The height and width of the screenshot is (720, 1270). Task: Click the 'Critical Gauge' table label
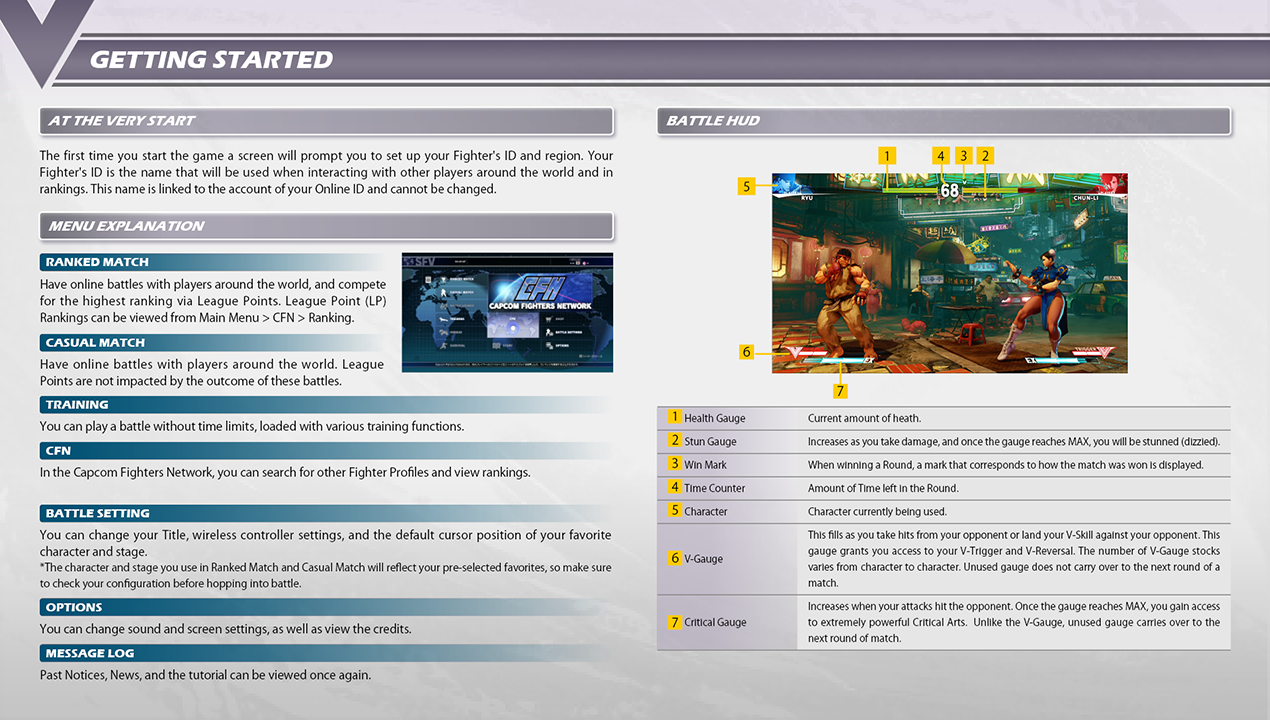(x=716, y=623)
